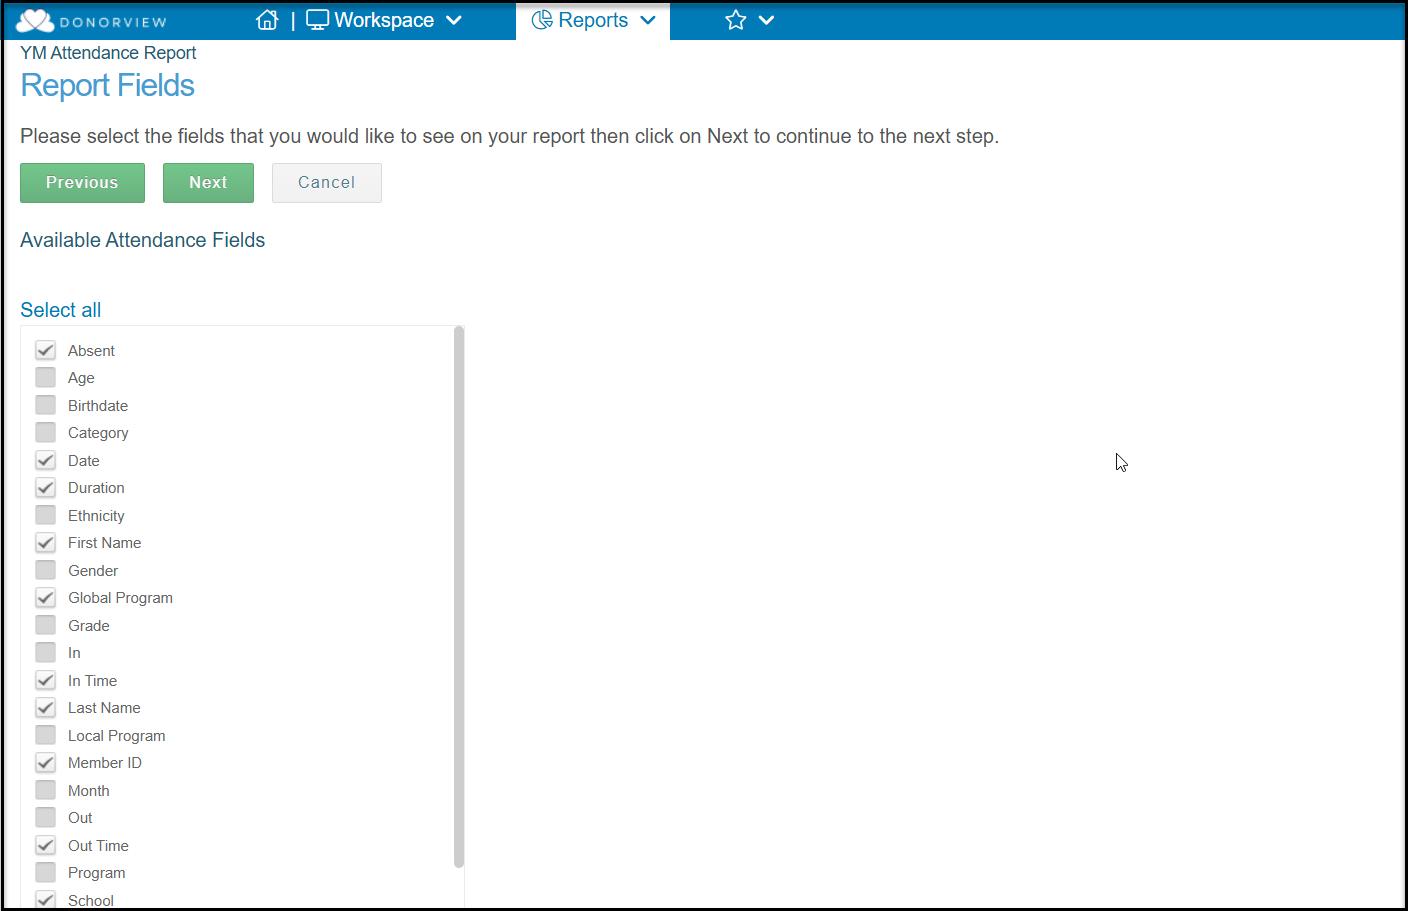Click the fields list scrollbar
1408x911 pixels.
point(459,597)
